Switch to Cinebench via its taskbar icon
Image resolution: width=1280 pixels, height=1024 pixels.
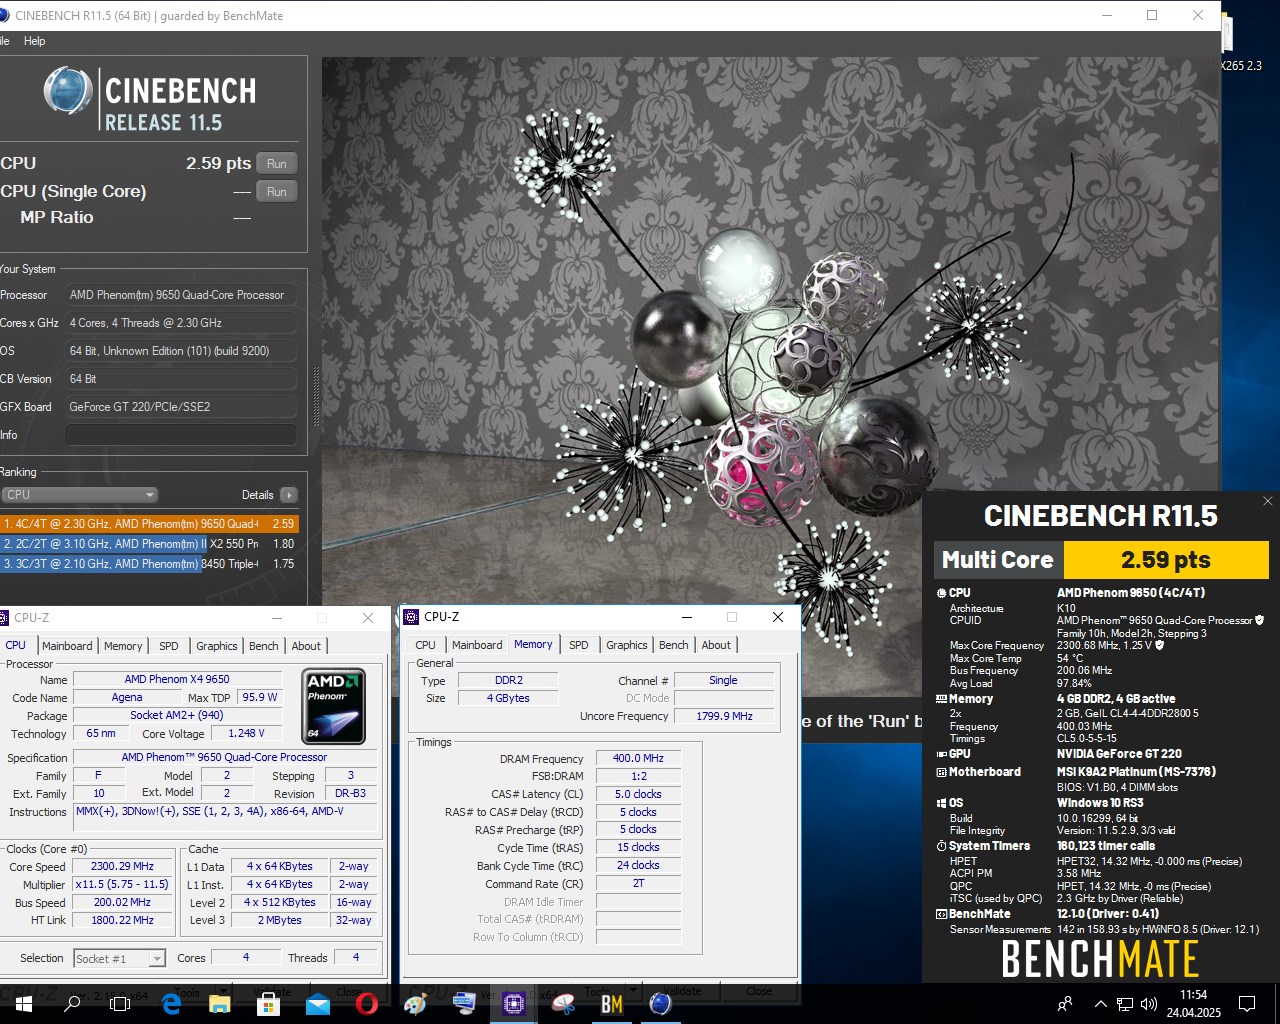[x=661, y=1004]
